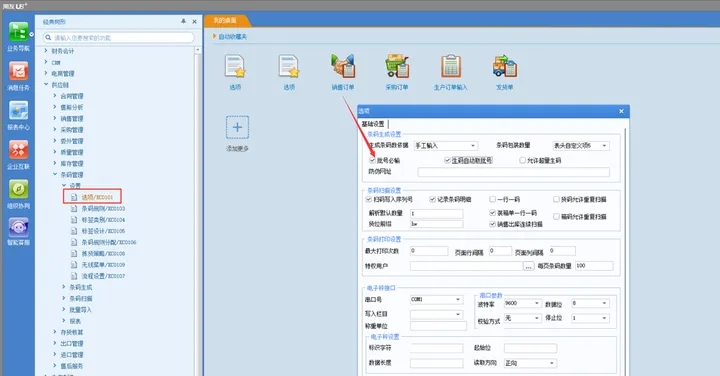This screenshot has width=720, height=376.
Task: Launch the 采购订单 desktop shortcut icon
Action: click(397, 67)
